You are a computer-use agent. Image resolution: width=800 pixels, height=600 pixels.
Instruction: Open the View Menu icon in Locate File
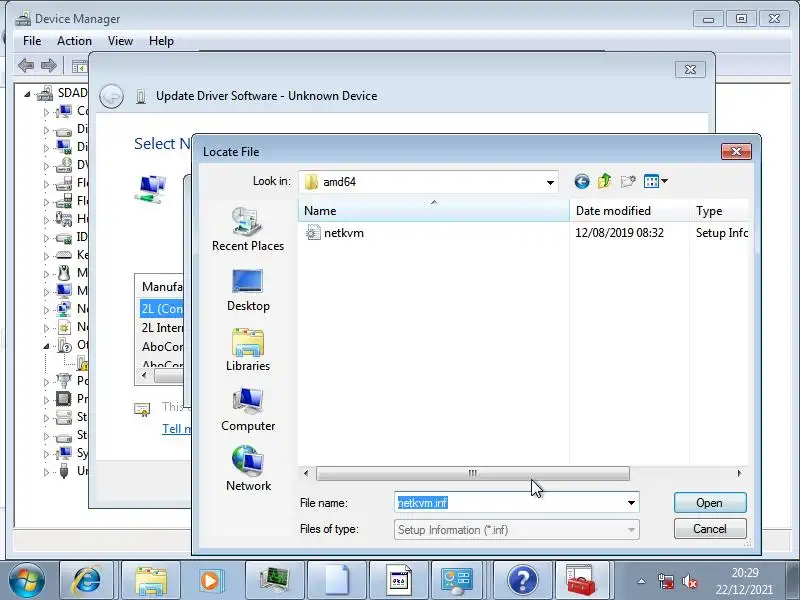point(651,181)
